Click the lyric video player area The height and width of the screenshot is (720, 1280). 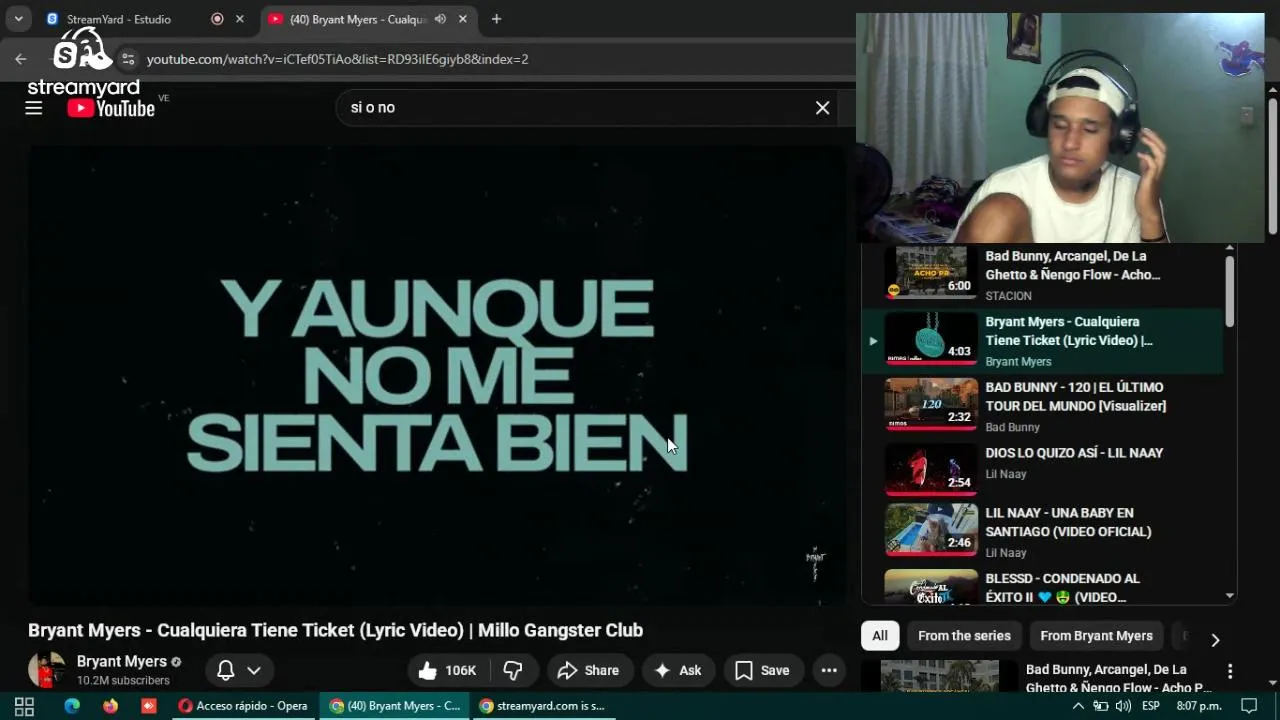click(437, 375)
